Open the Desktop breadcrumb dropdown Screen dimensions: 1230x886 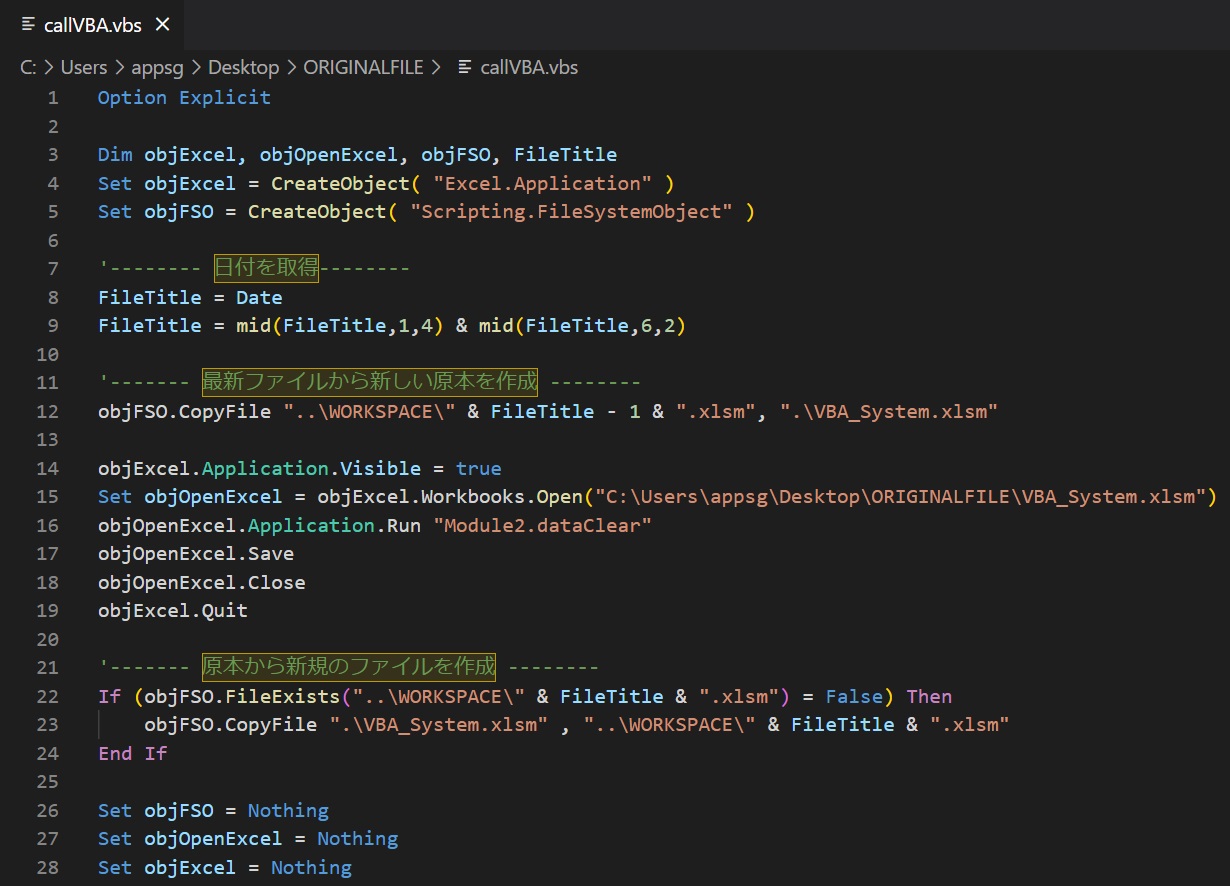pyautogui.click(x=243, y=67)
